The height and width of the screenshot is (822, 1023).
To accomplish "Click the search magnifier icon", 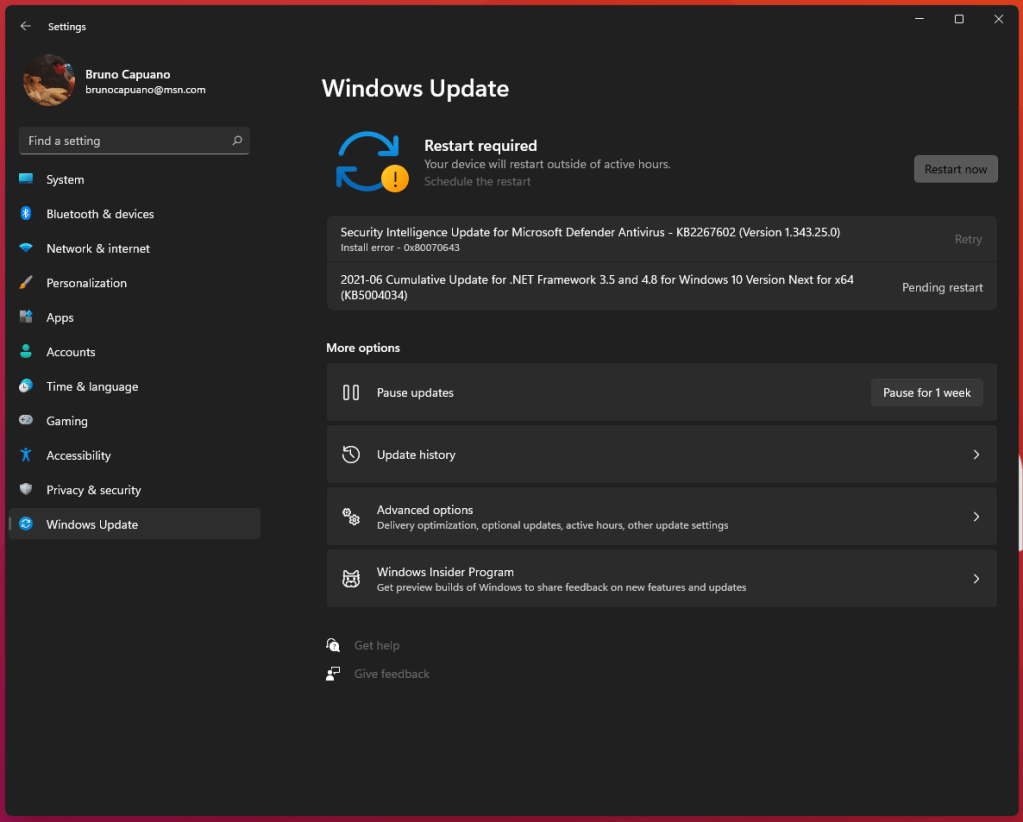I will click(x=237, y=141).
